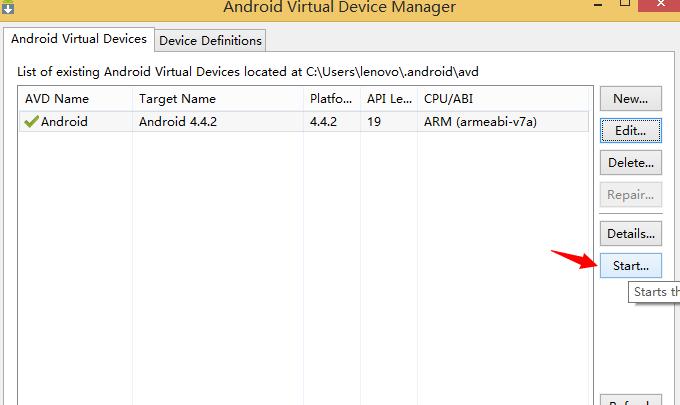
Task: Select the Android Virtual Devices tab
Action: (79, 39)
